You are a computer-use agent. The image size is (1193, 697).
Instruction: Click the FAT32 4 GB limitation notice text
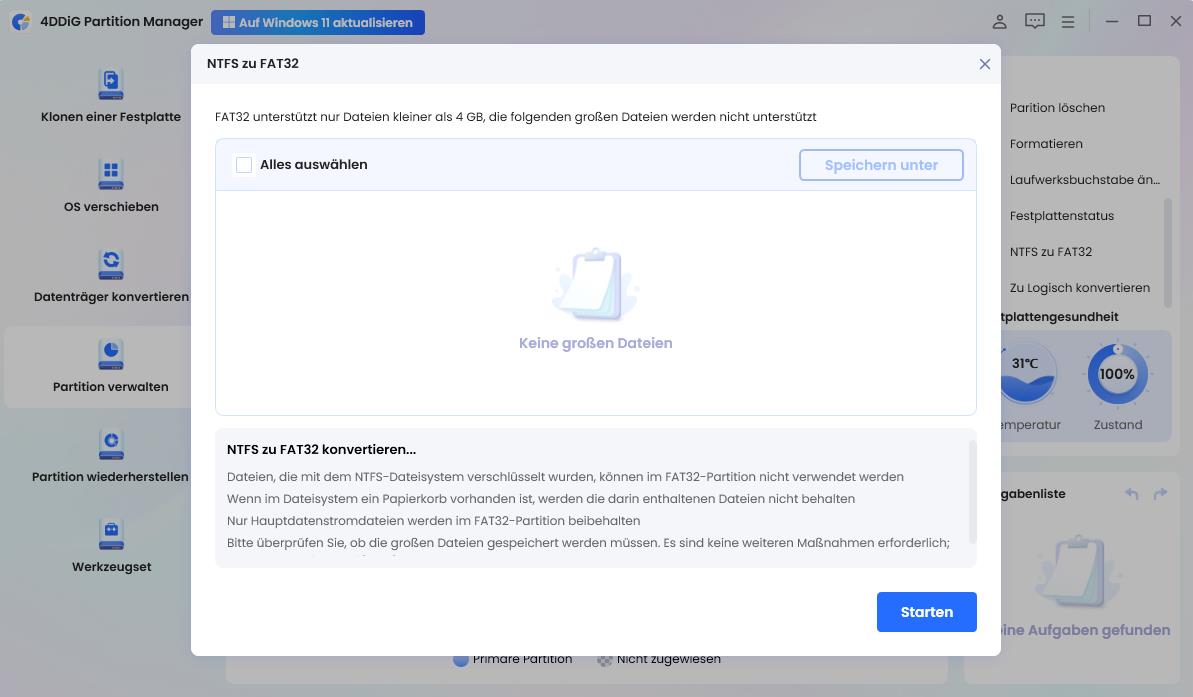pyautogui.click(x=515, y=117)
